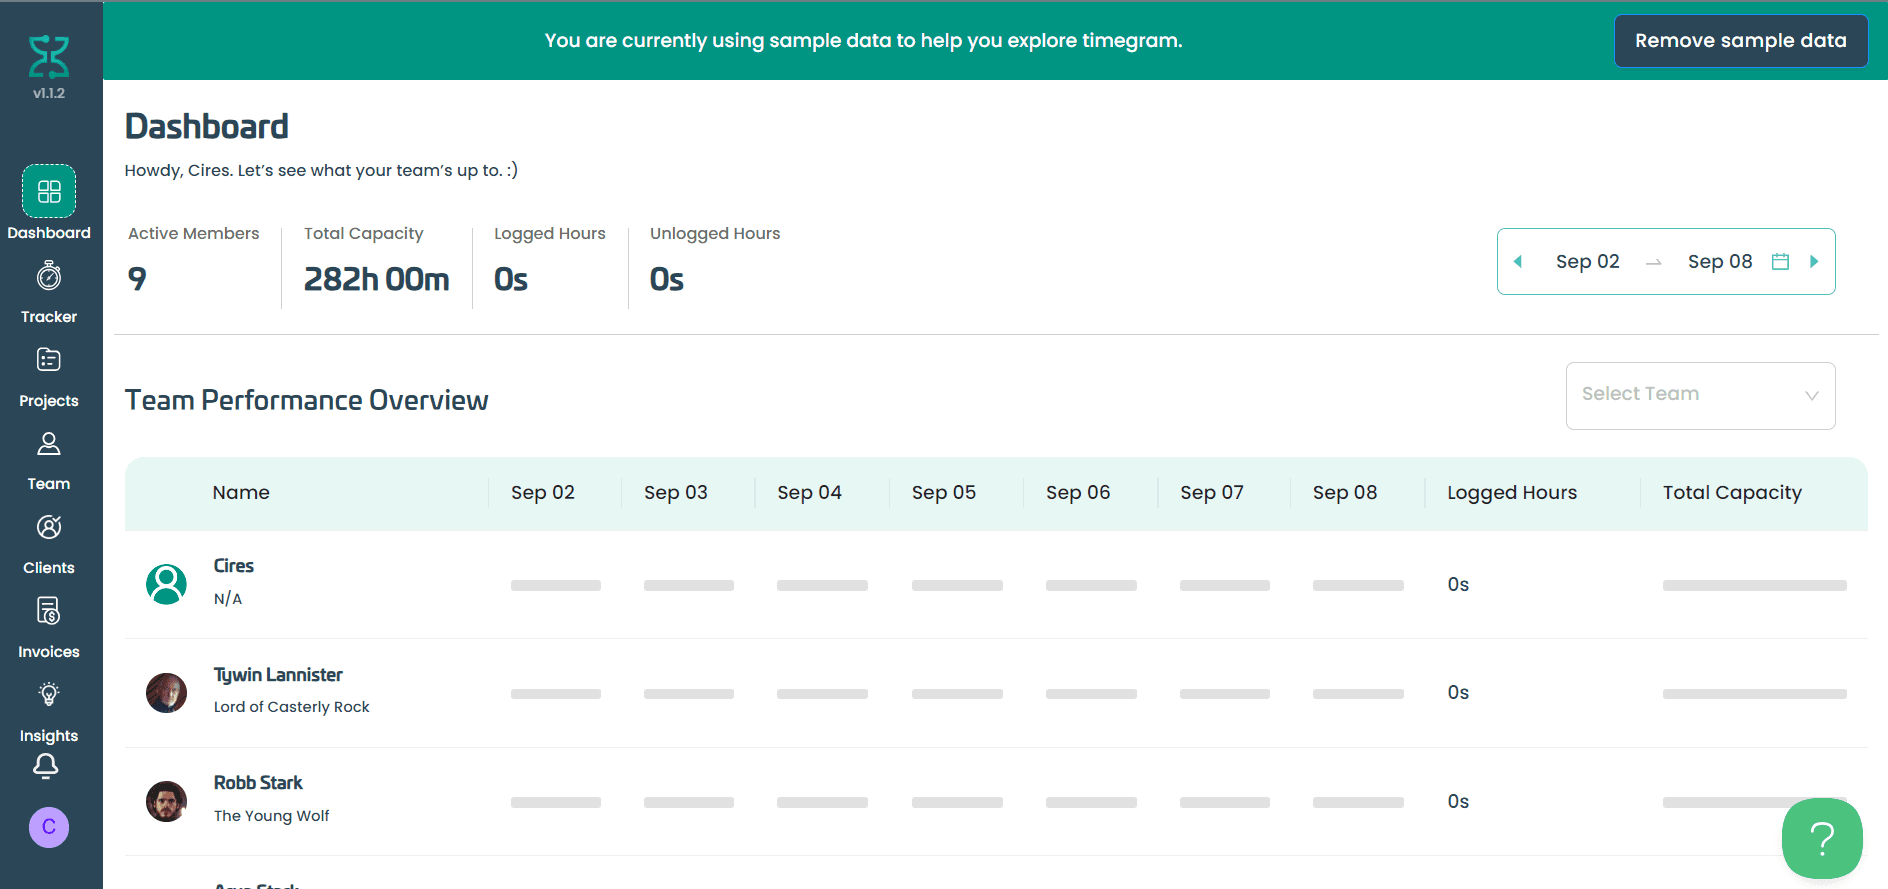Click 'Lord of Casterly Rock' subtitle

[291, 707]
